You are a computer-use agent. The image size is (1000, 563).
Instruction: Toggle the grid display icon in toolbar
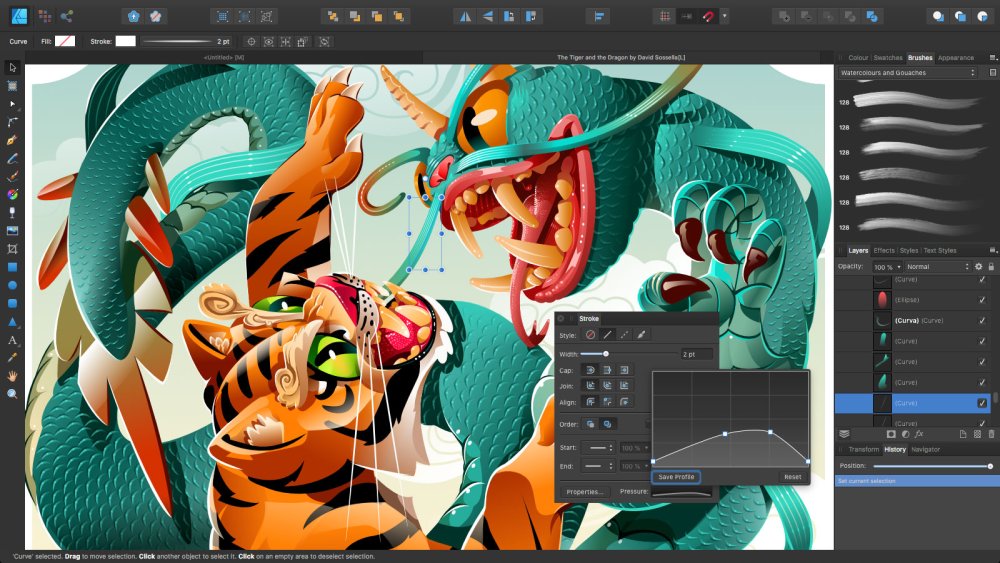click(x=665, y=17)
